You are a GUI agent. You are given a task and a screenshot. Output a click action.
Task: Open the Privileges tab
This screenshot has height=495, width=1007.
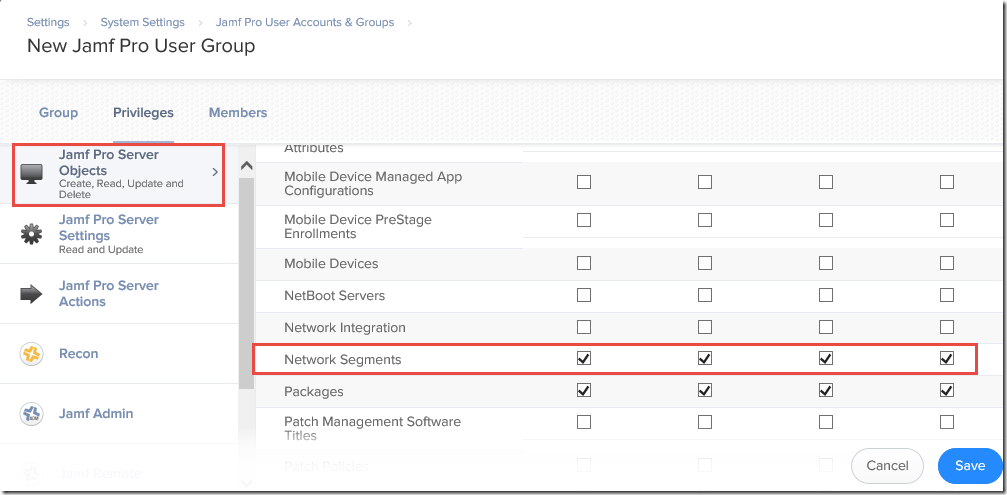143,112
